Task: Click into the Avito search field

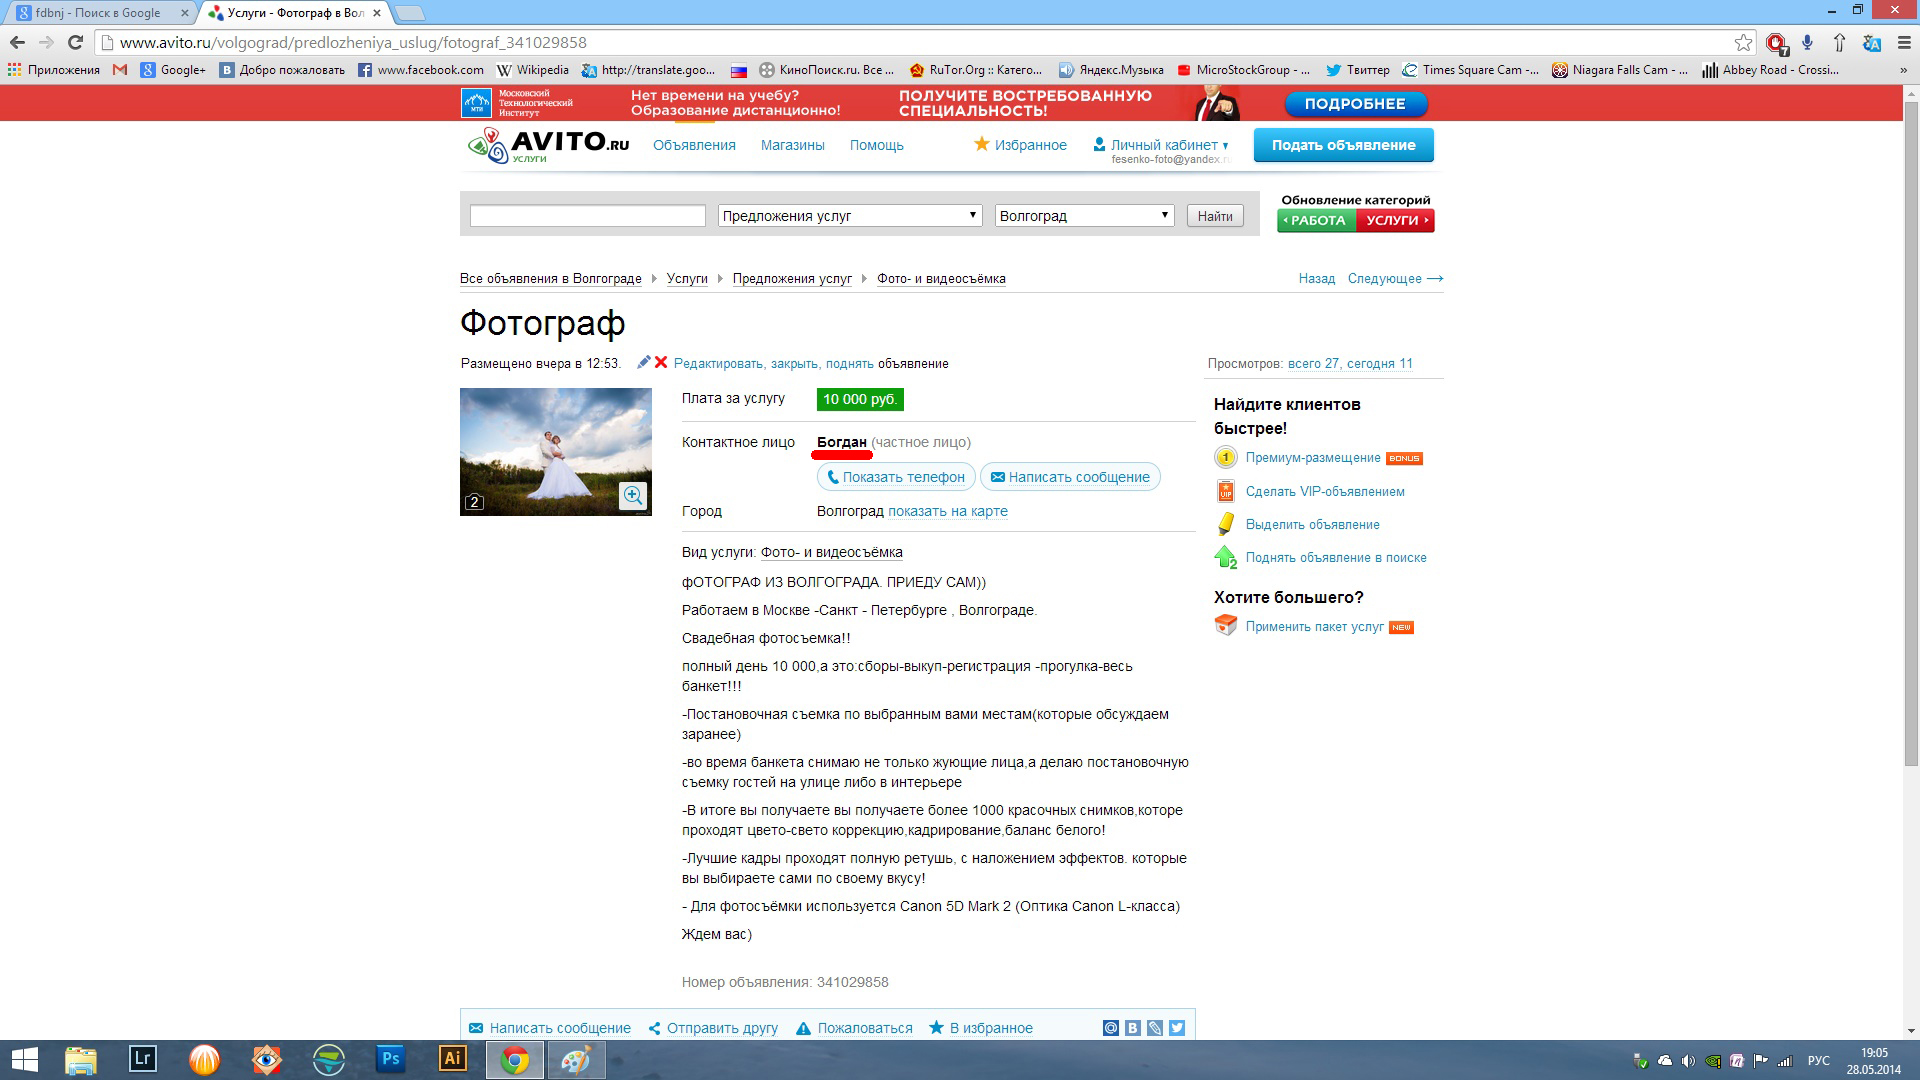Action: pos(588,216)
